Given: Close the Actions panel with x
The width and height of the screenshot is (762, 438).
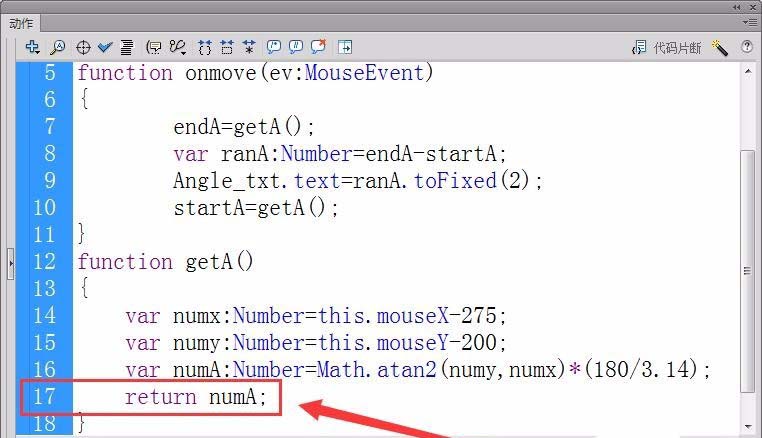Looking at the screenshot, I should 753,7.
